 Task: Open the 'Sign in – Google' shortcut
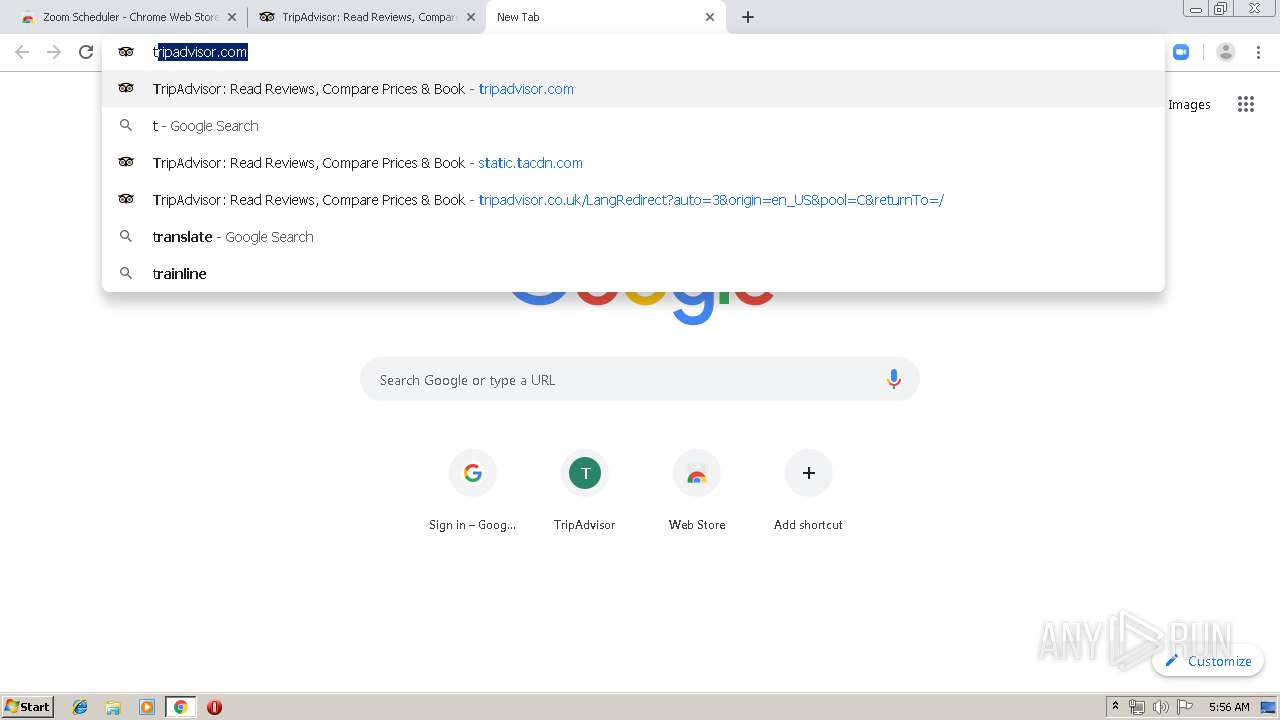point(473,491)
